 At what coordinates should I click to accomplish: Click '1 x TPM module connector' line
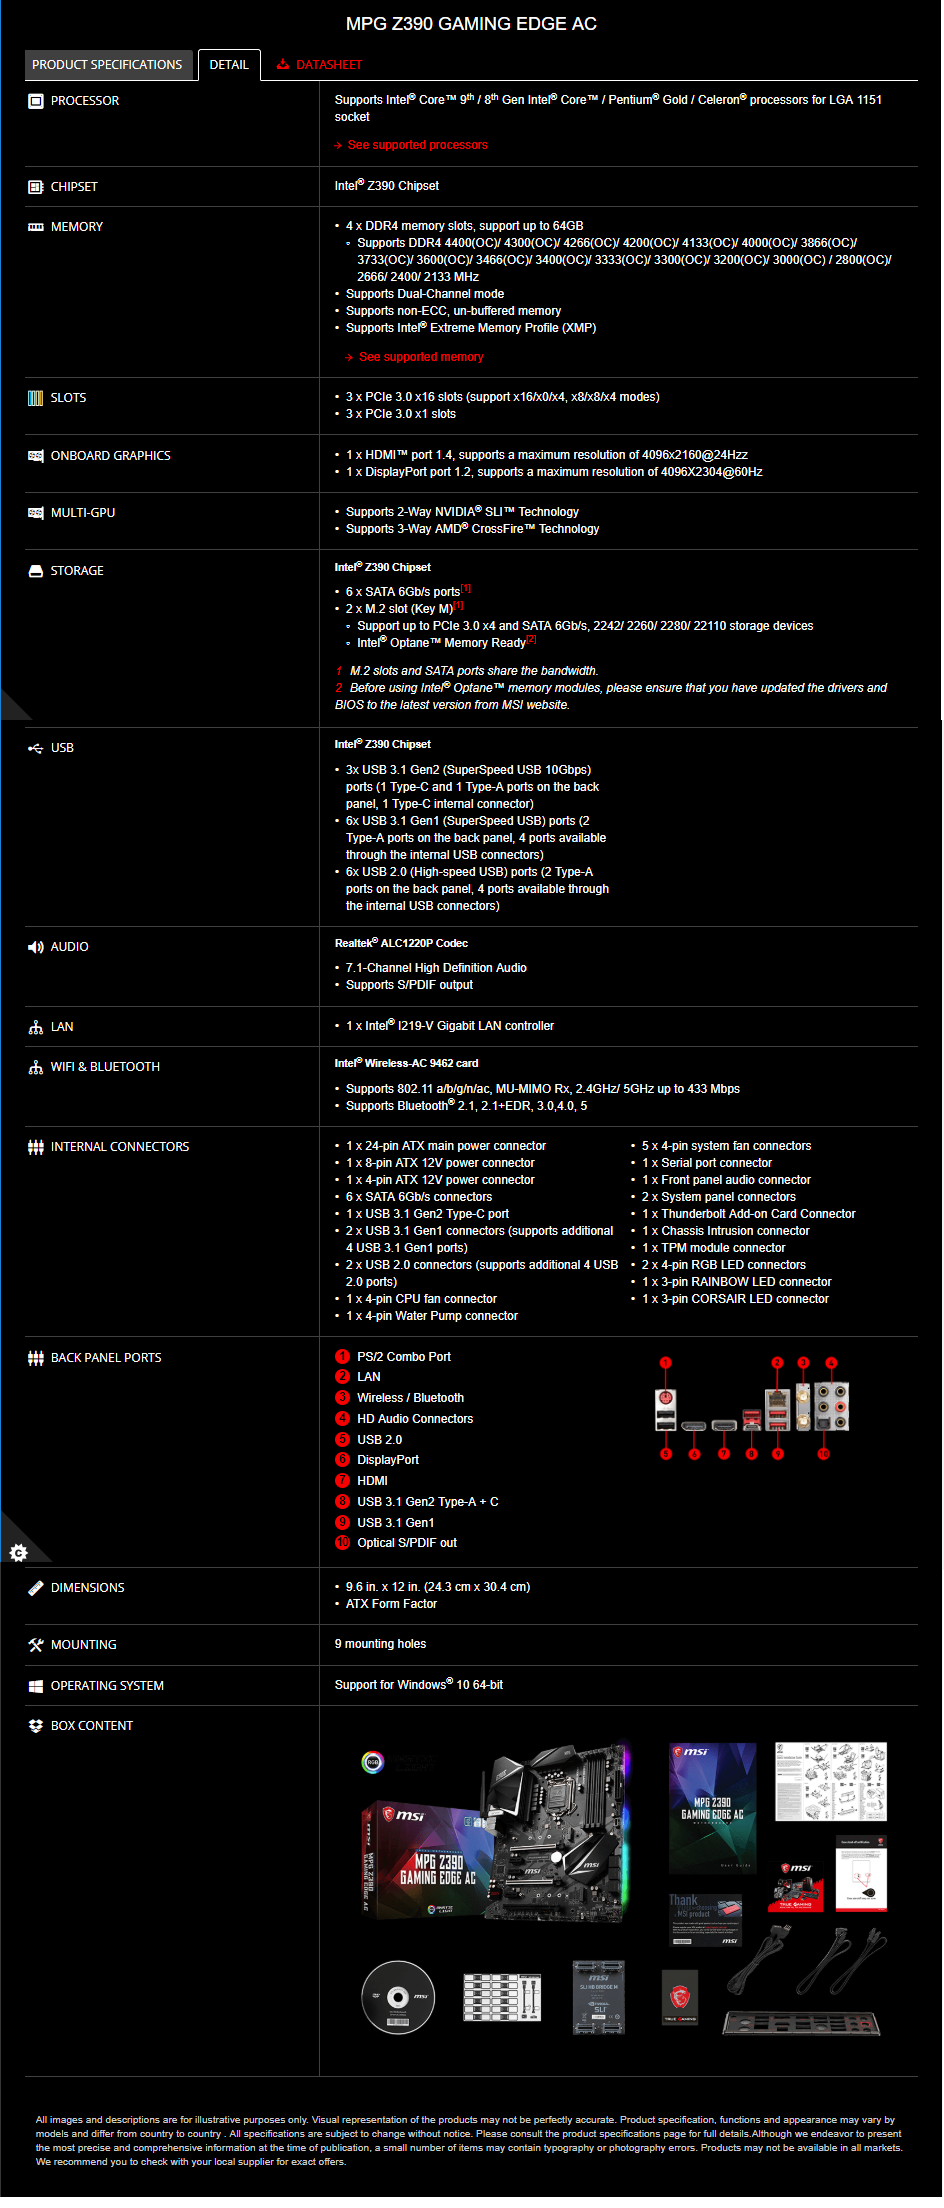(714, 1248)
